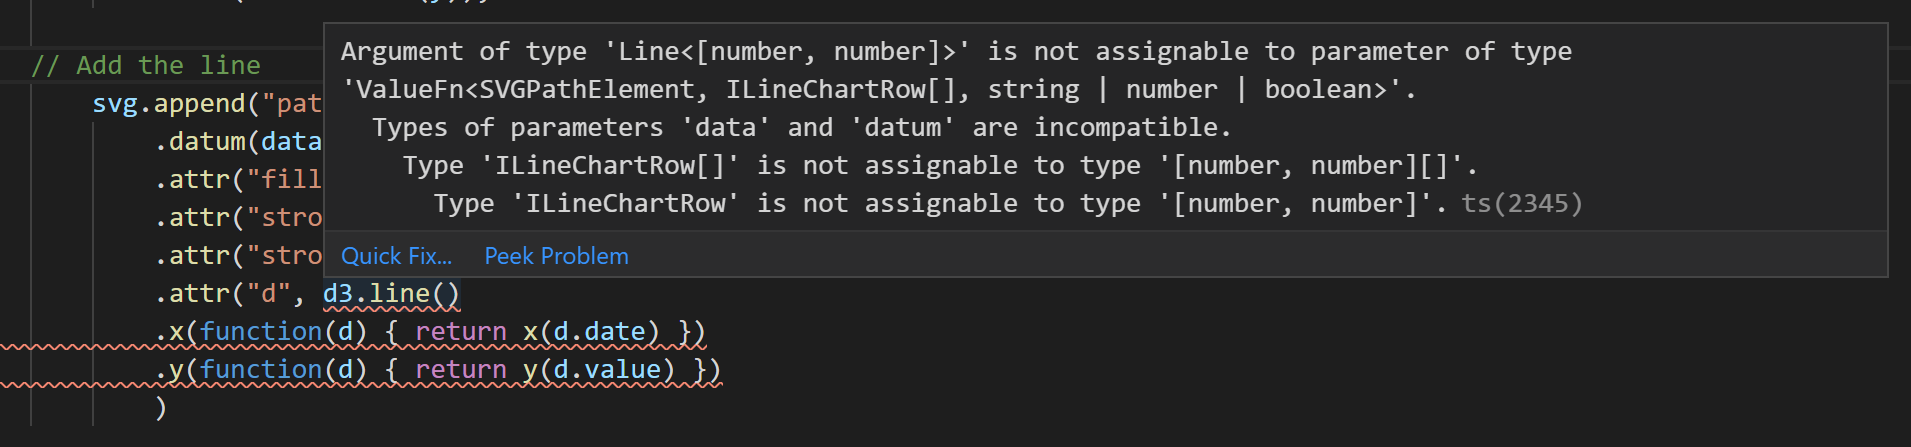This screenshot has width=1911, height=447.
Task: Click second .attr("stro line
Action: click(x=238, y=256)
